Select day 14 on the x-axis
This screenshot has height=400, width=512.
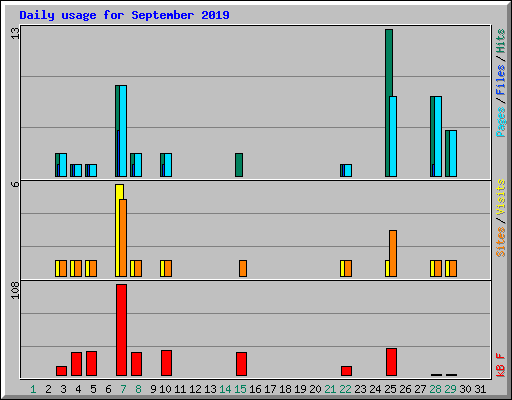click(225, 389)
